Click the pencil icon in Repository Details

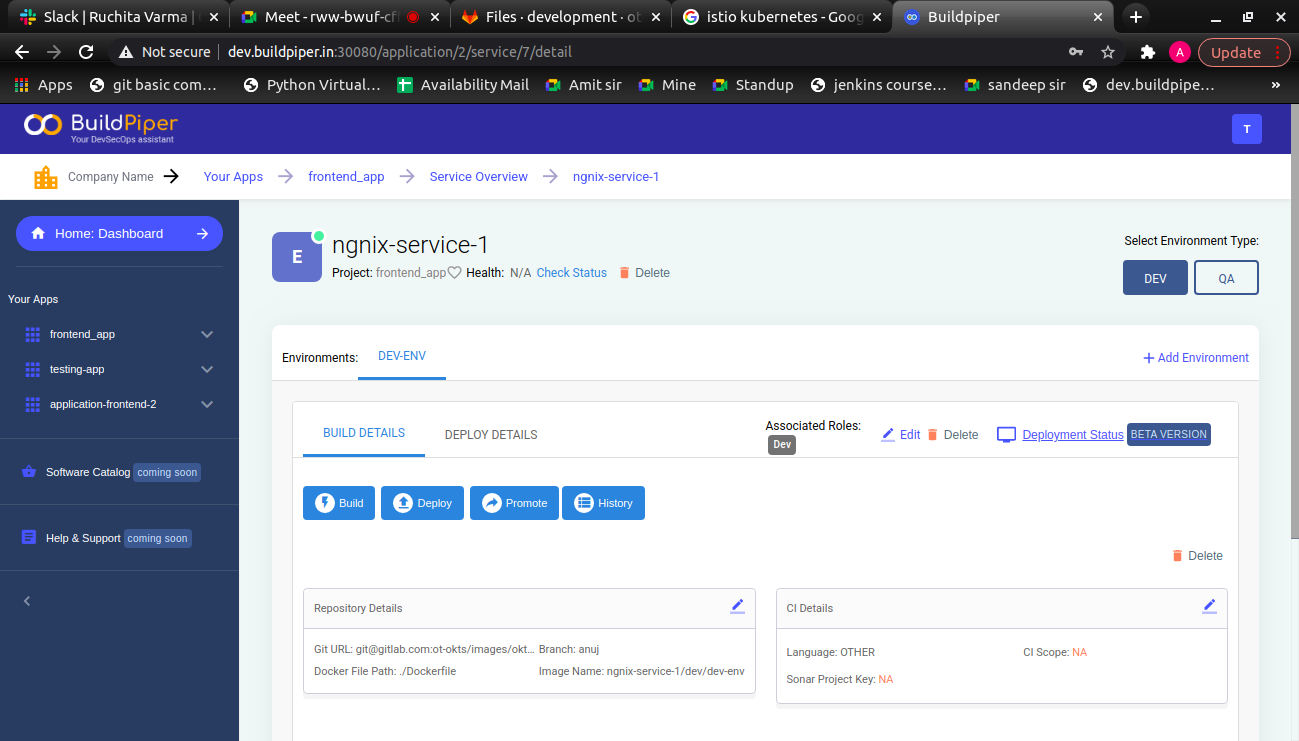(x=737, y=606)
